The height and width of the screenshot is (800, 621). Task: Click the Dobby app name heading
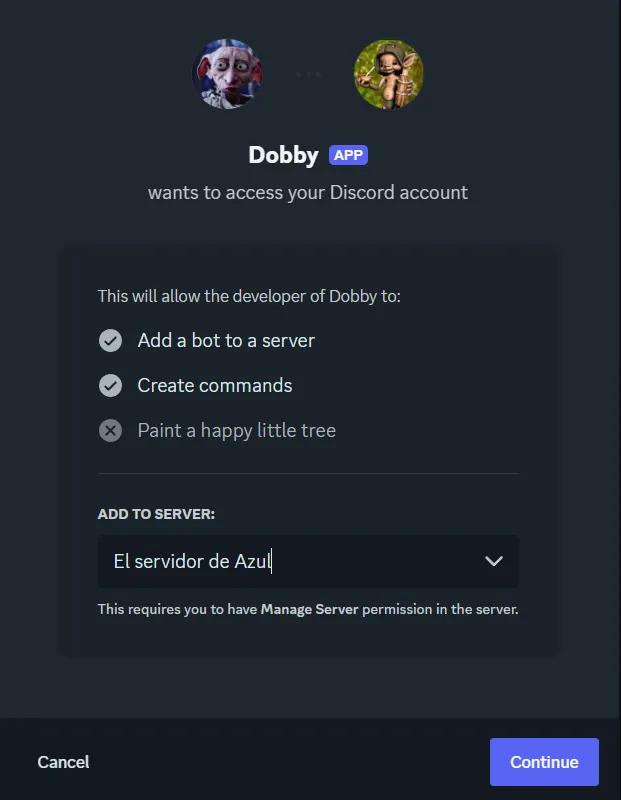(283, 155)
